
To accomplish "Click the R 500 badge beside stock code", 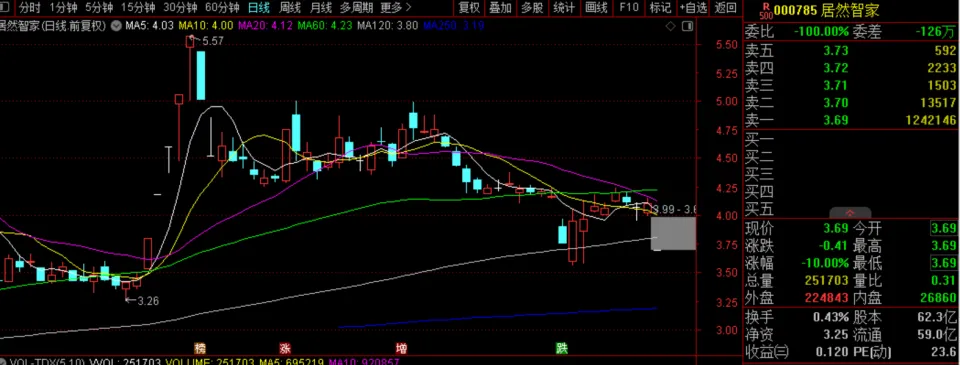I will 765,10.
